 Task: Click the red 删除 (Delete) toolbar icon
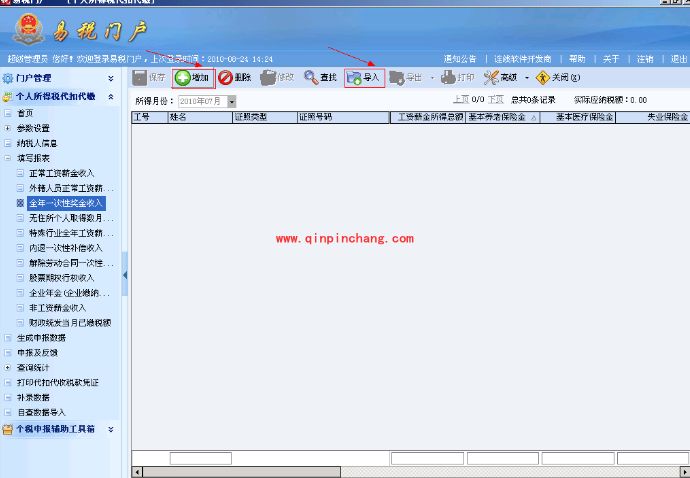coord(226,77)
